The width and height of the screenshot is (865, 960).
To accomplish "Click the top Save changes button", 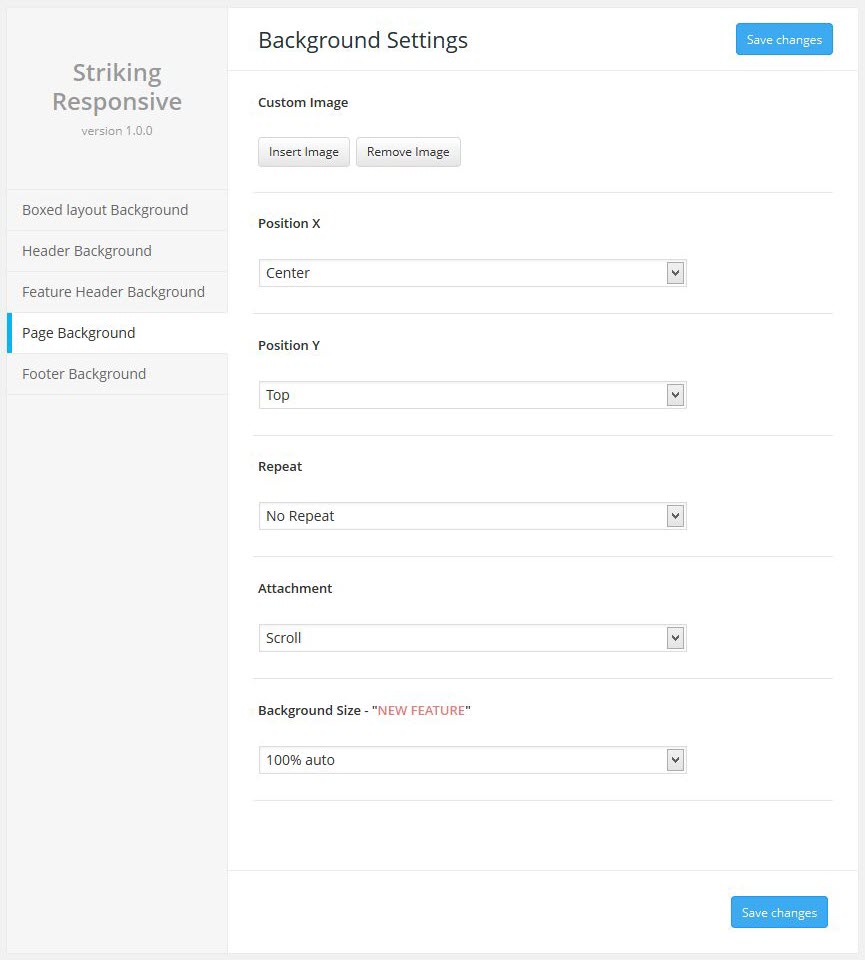I will coord(784,40).
